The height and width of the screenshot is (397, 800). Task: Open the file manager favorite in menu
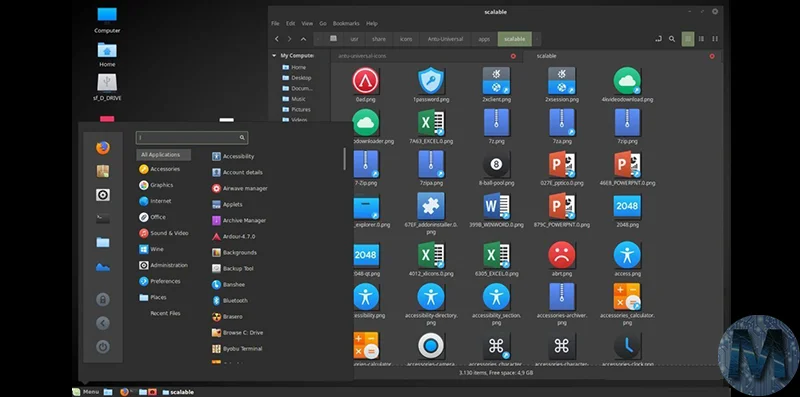[x=103, y=242]
